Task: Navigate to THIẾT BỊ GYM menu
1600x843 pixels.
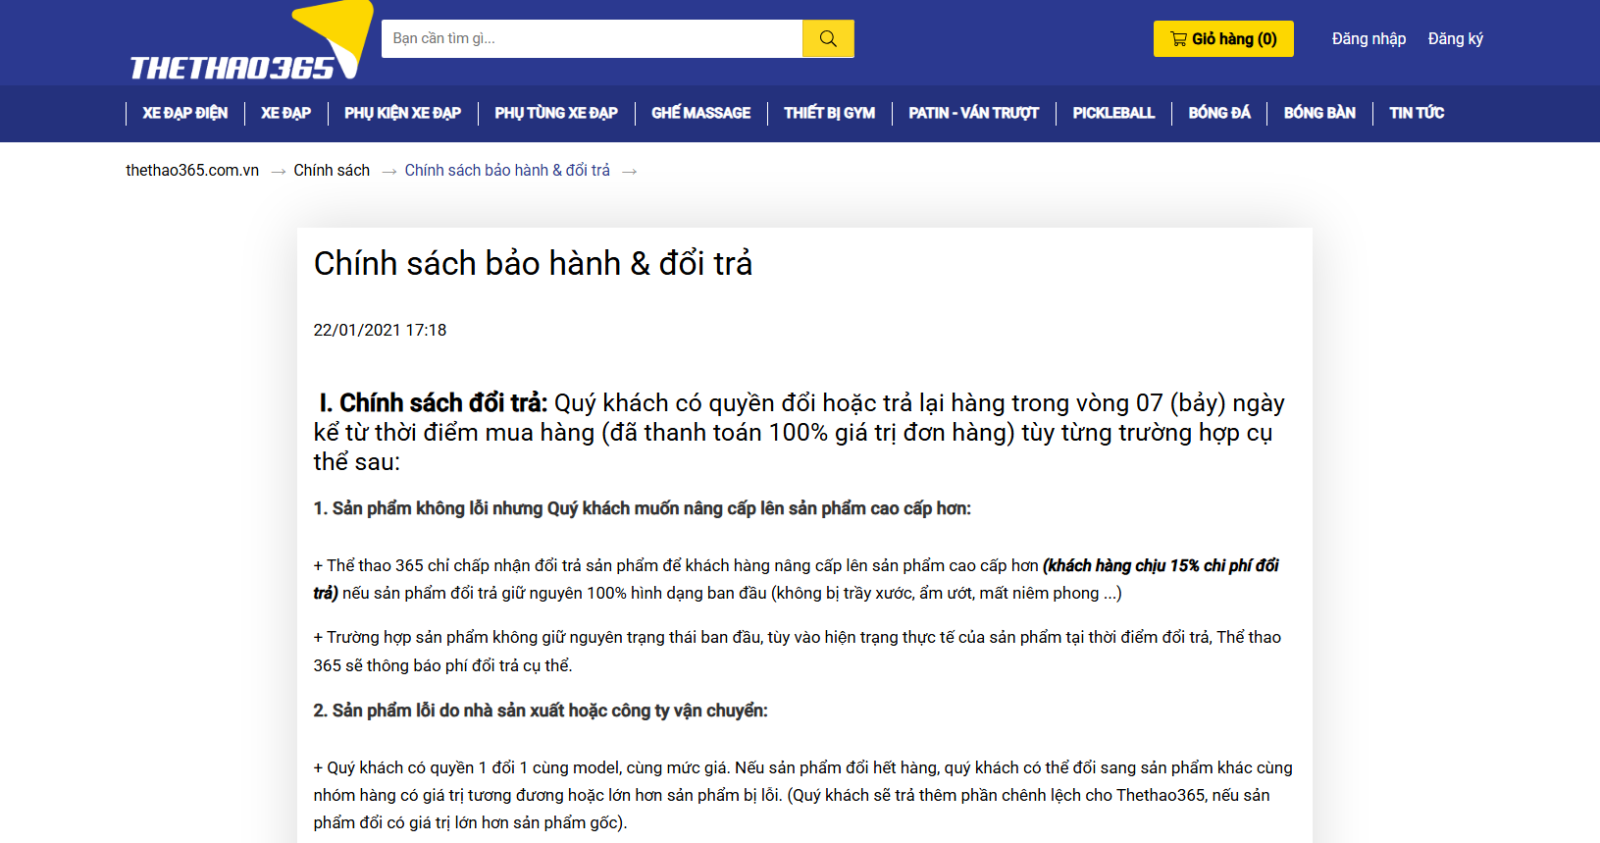Action: point(829,113)
